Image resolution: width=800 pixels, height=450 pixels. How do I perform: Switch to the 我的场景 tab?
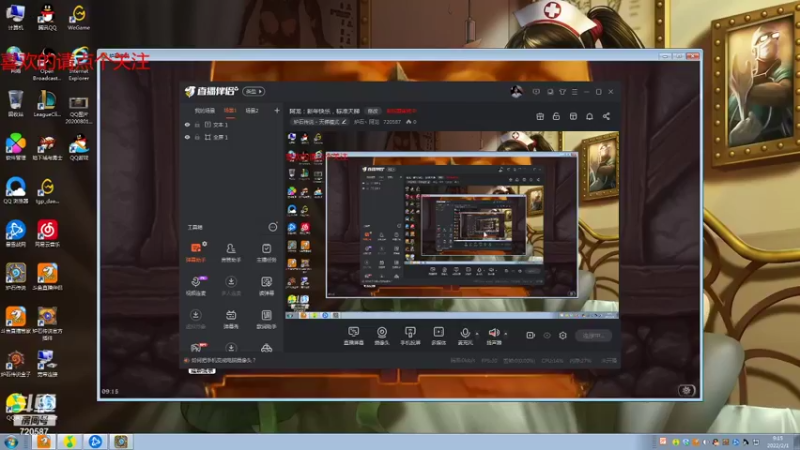point(205,111)
